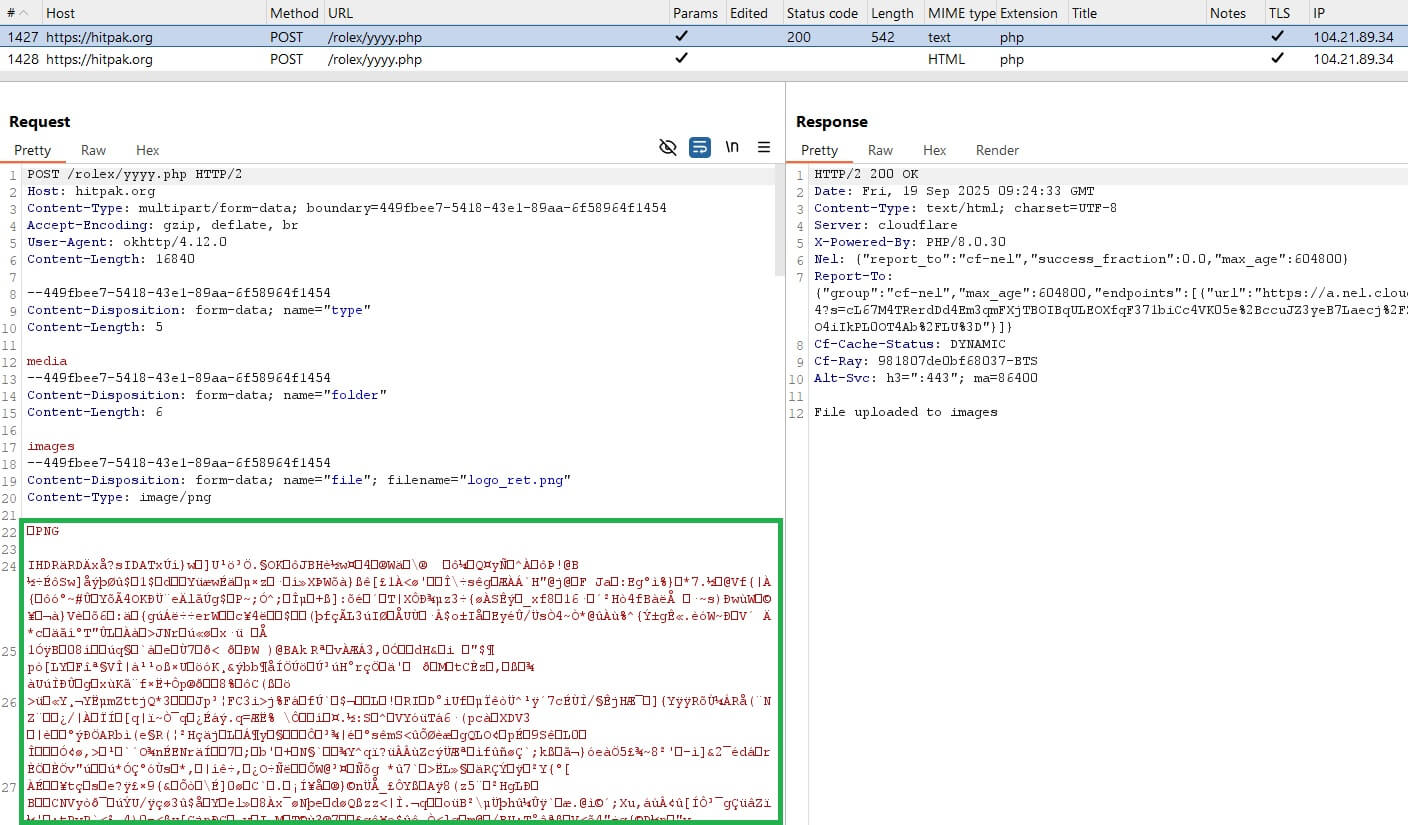Click the TLS checkmark for request 1427
This screenshot has height=825, width=1408.
click(1277, 36)
